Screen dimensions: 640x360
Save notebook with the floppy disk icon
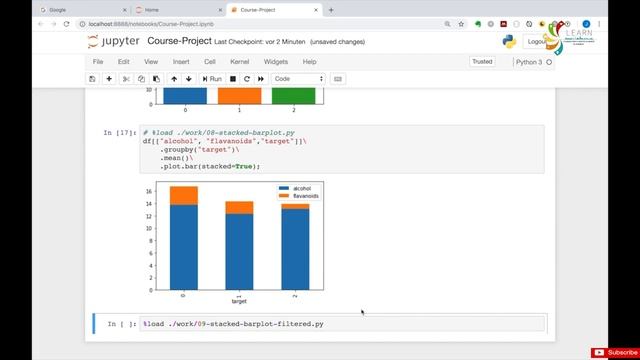pos(92,79)
